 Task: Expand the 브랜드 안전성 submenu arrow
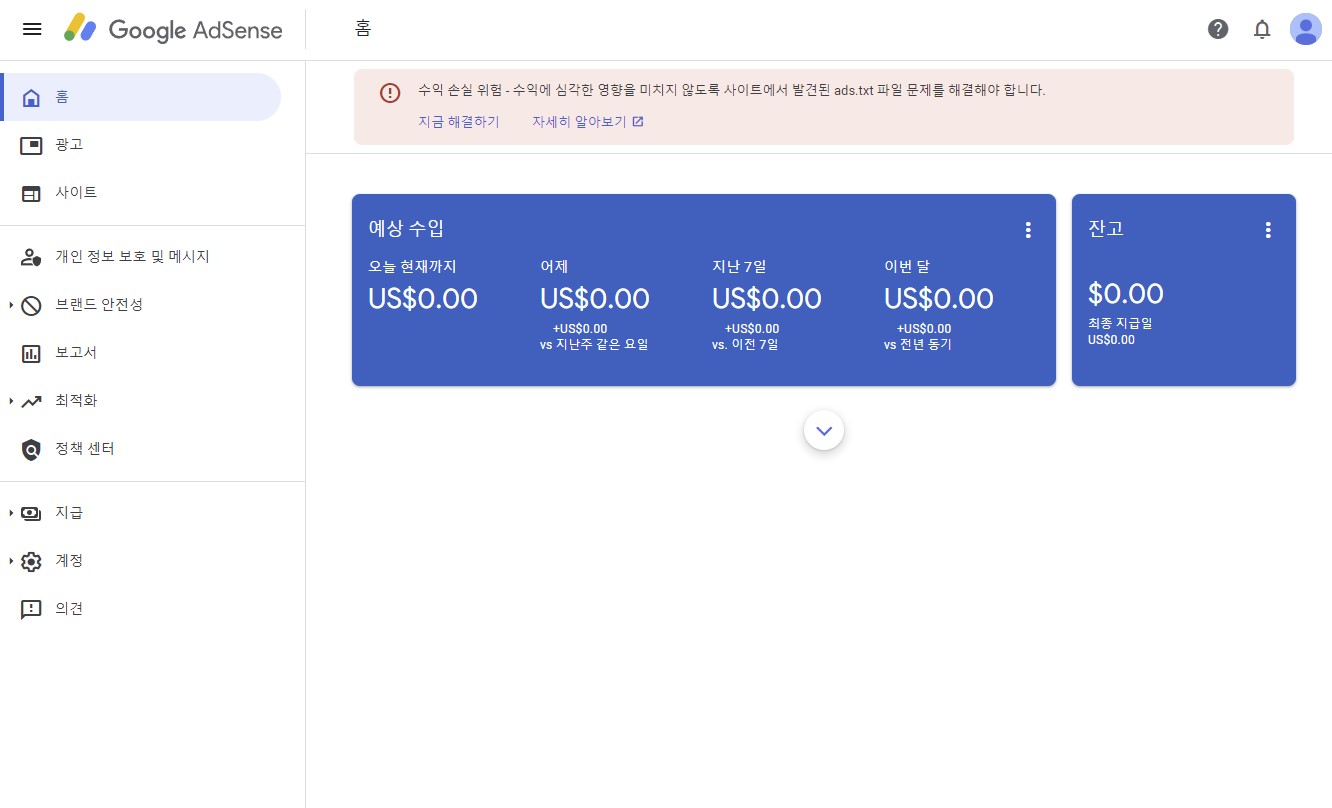tap(11, 305)
